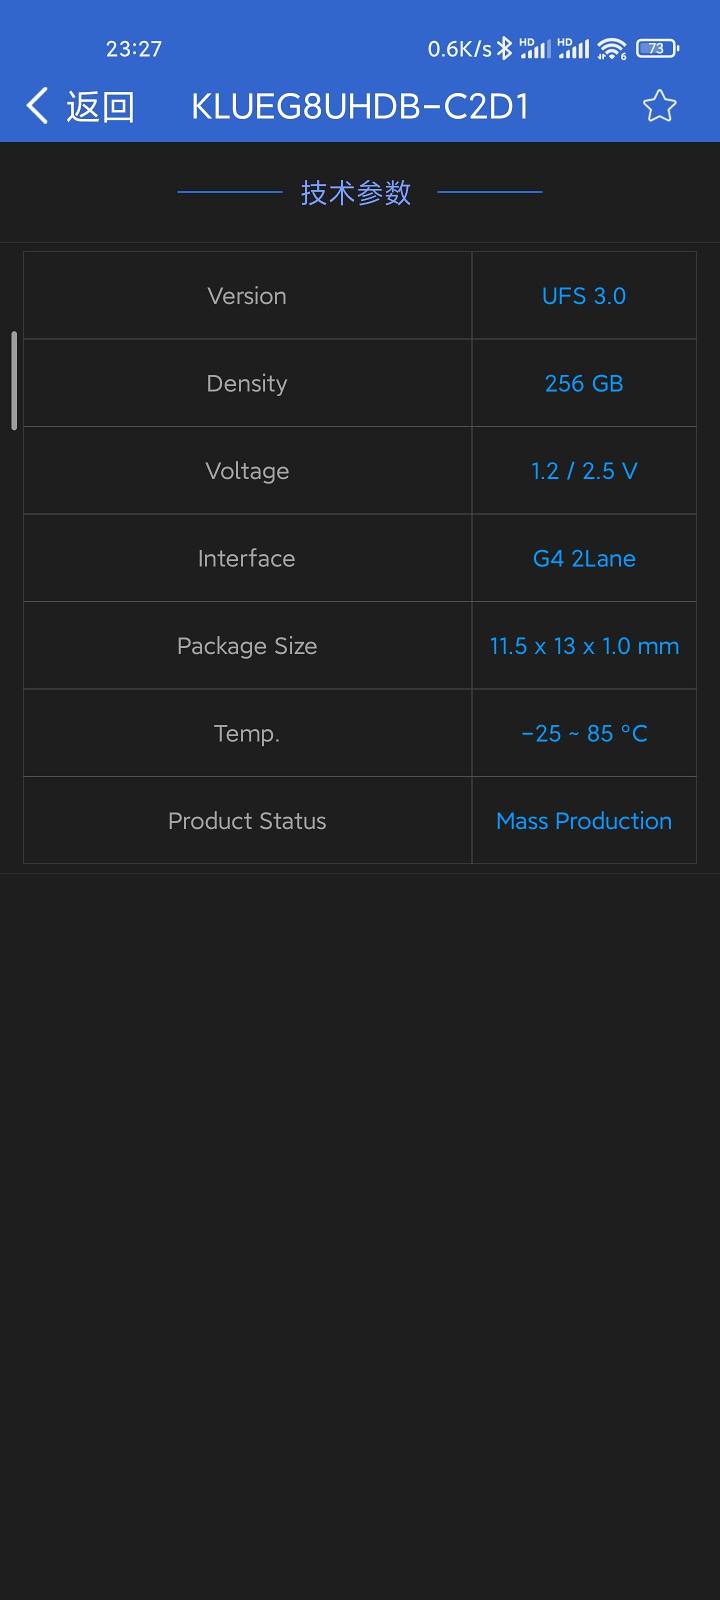
Task: Click the Mass Production status value
Action: click(x=584, y=821)
